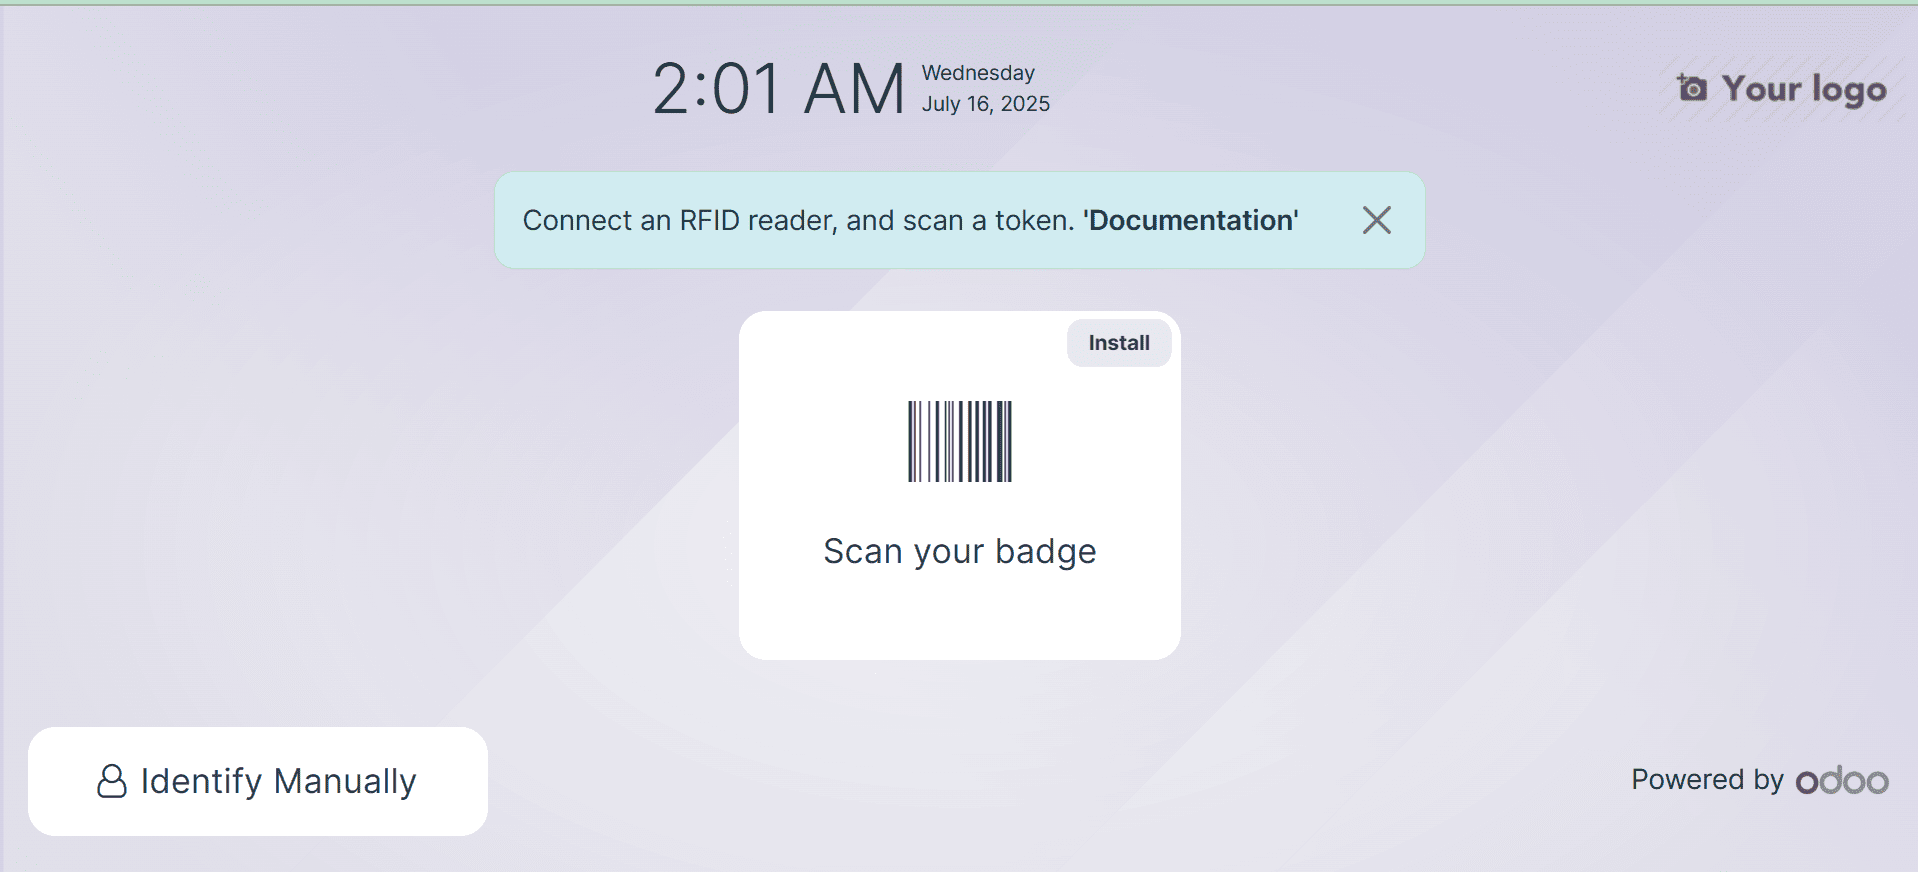1918x872 pixels.
Task: Click the person icon in Identify Manually
Action: coord(112,781)
